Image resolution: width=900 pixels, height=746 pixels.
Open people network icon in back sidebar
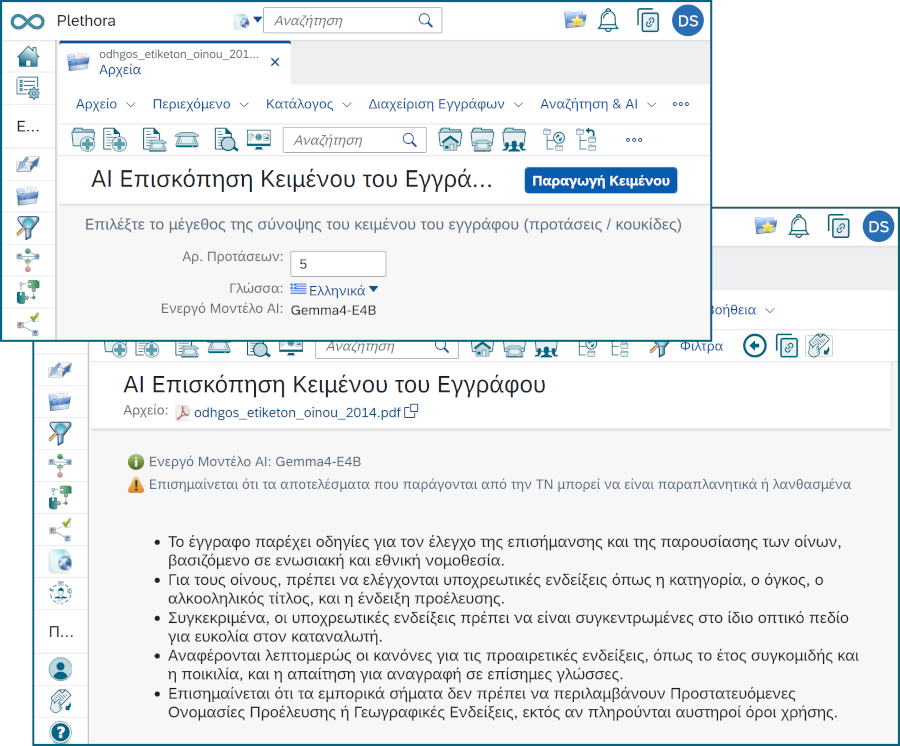click(60, 593)
